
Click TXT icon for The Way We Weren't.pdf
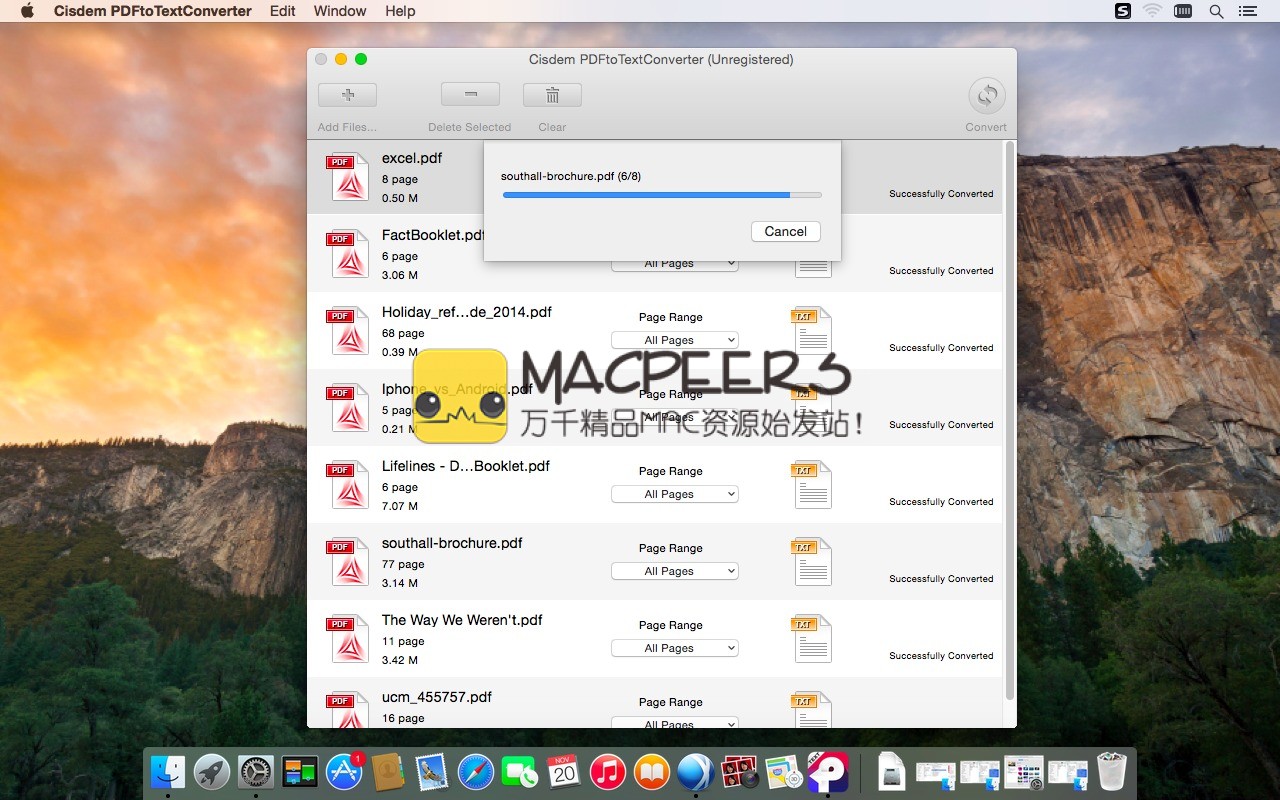point(811,639)
